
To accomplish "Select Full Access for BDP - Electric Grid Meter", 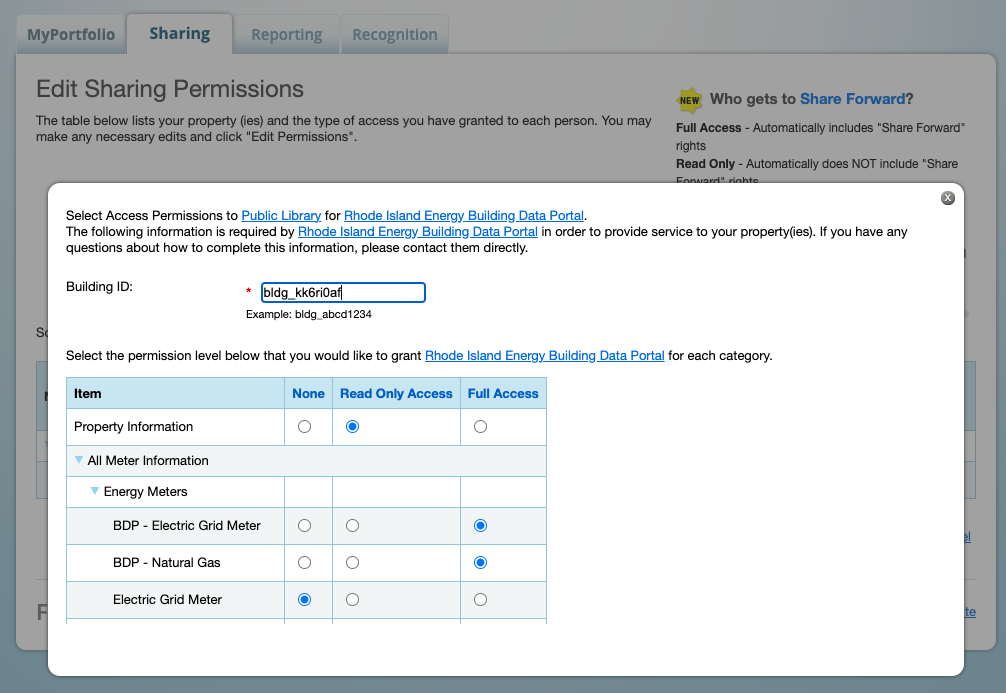I will coord(481,526).
